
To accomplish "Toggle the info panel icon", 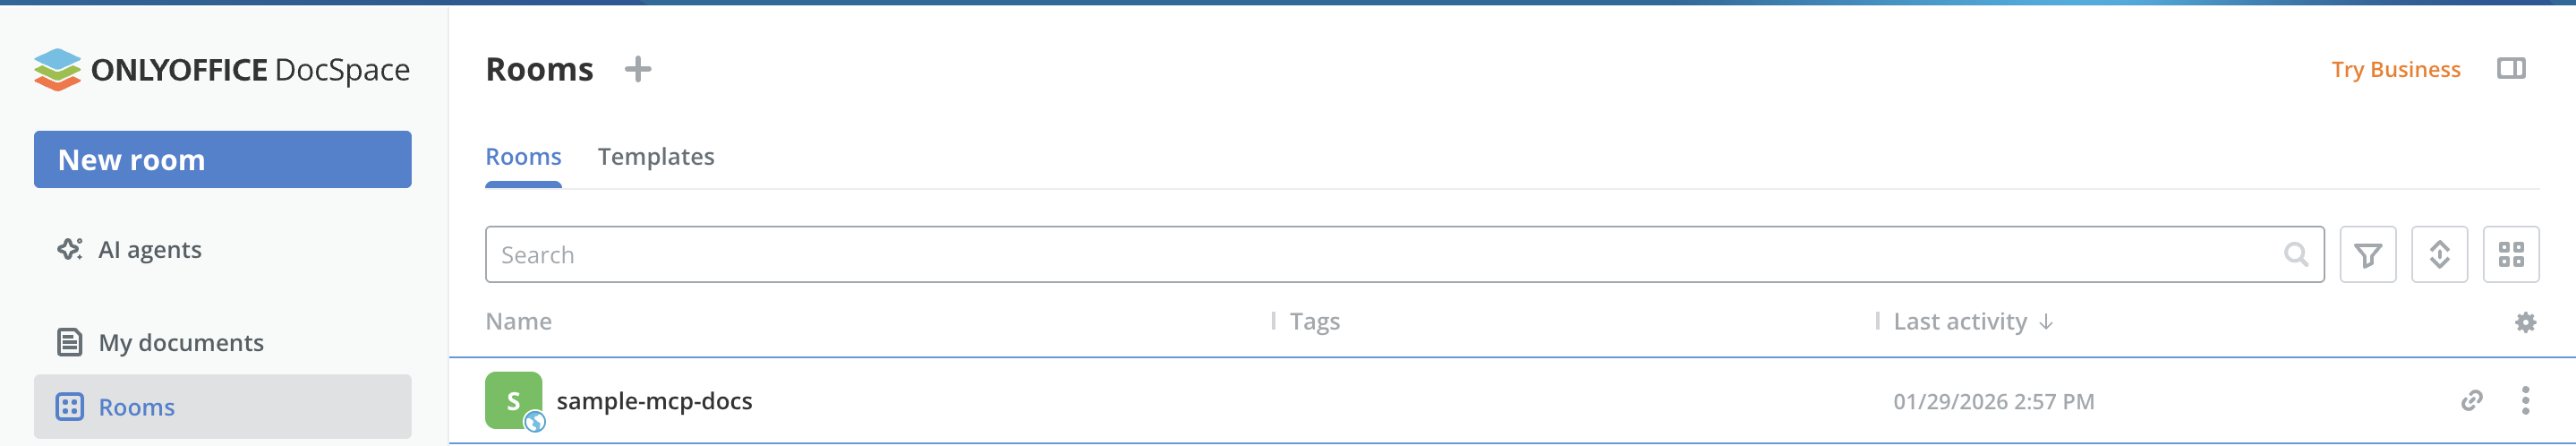I will pos(2510,69).
